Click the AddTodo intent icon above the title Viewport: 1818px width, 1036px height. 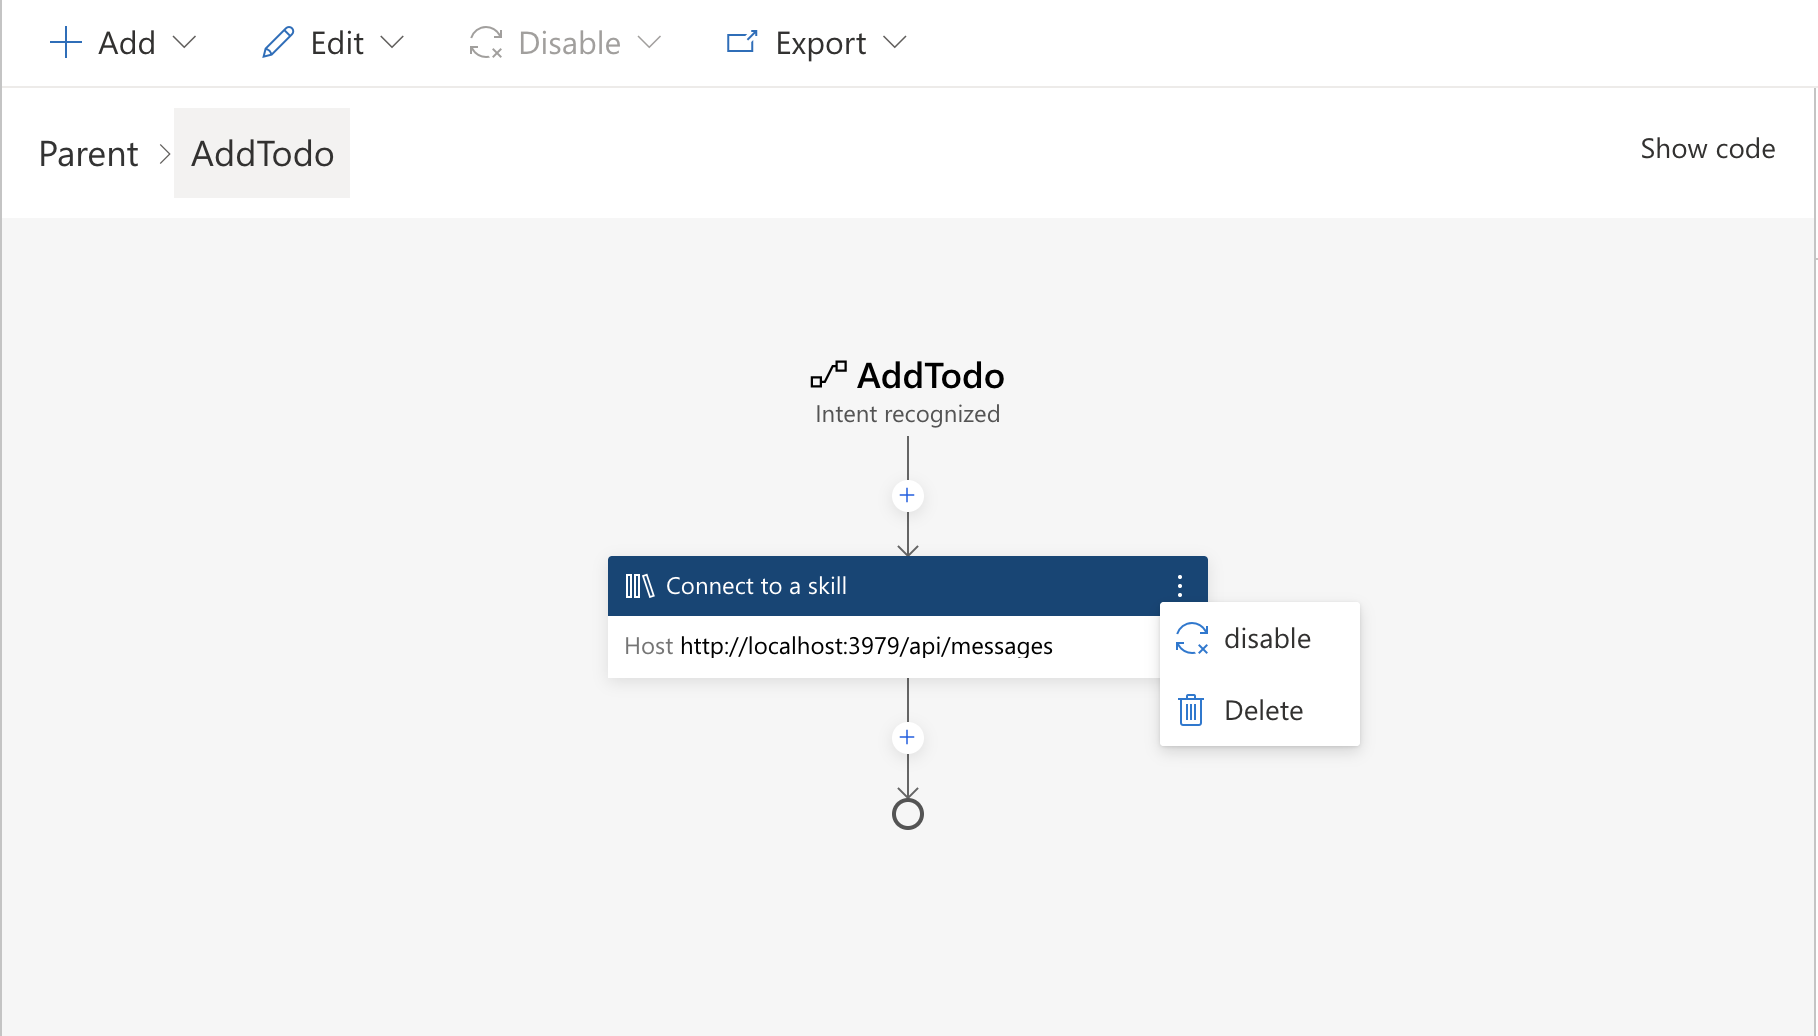(826, 375)
